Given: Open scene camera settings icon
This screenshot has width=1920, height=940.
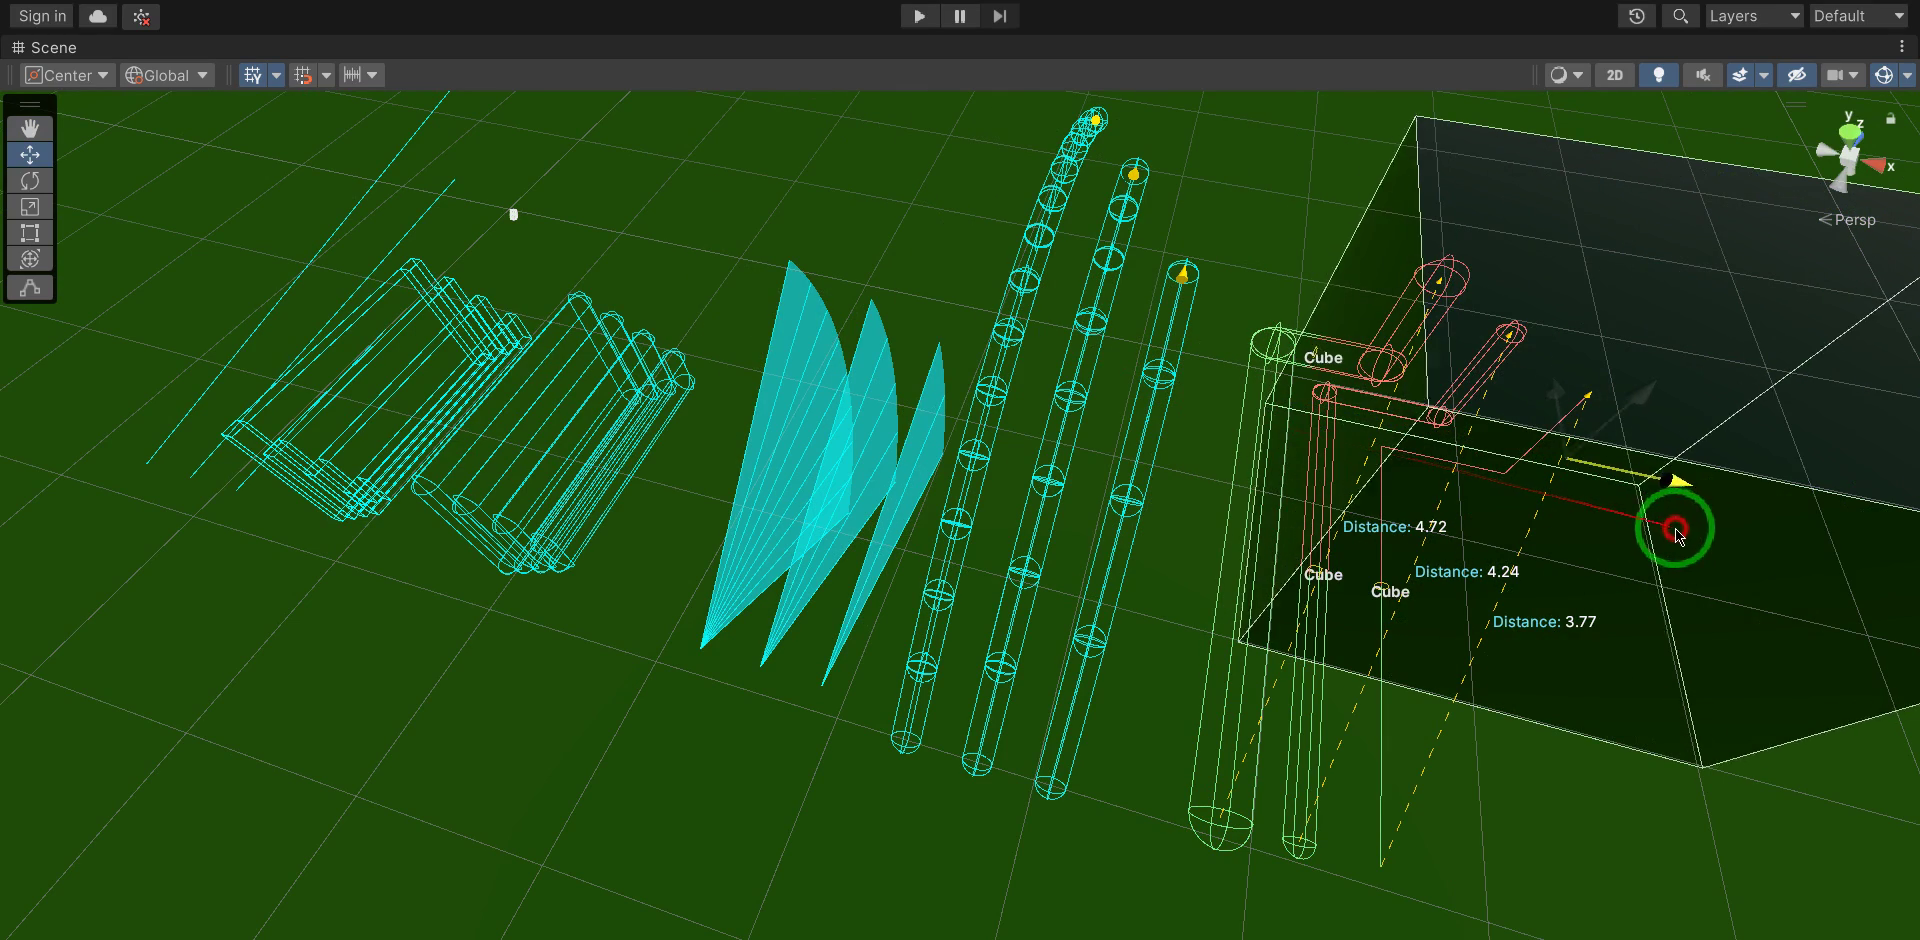Looking at the screenshot, I should pos(1834,75).
